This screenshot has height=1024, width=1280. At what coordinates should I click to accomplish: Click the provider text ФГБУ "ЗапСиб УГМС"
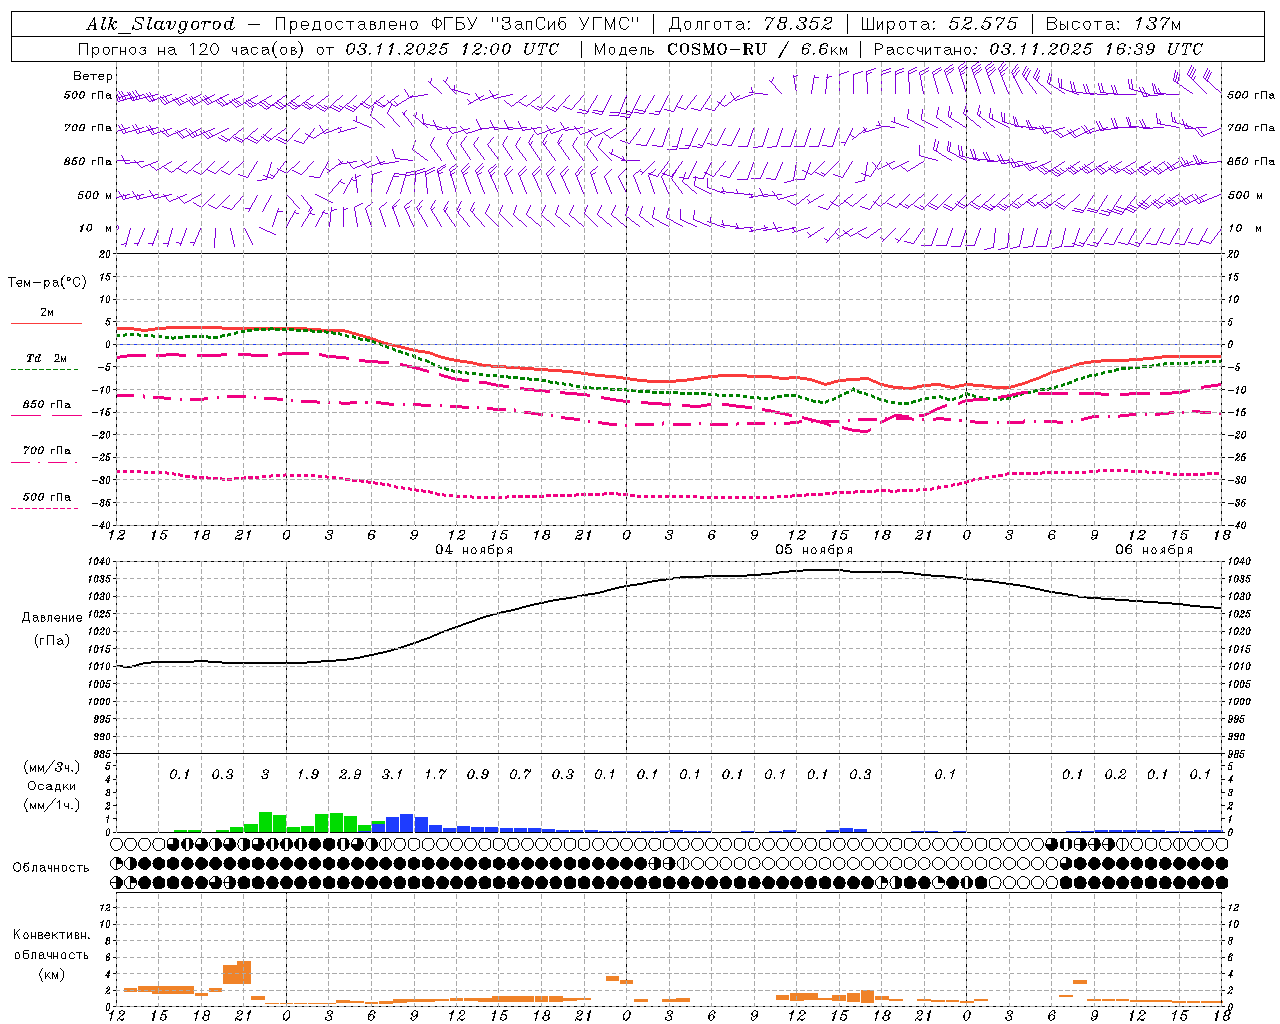pyautogui.click(x=538, y=24)
